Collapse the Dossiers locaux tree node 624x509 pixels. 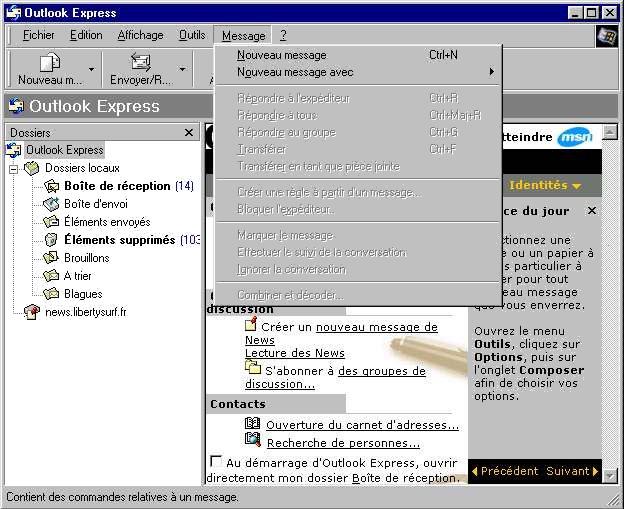pos(14,170)
